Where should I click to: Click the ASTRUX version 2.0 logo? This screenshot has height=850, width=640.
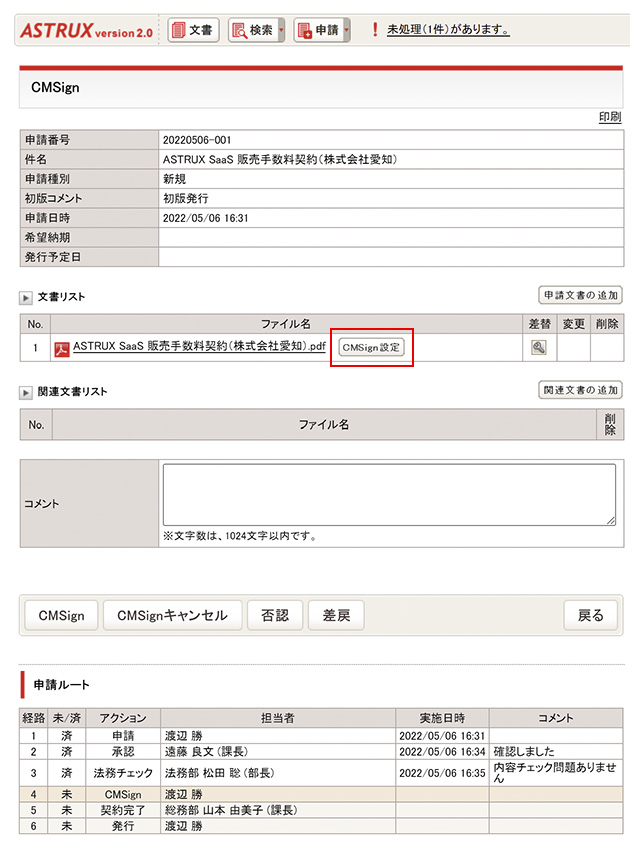pos(87,30)
